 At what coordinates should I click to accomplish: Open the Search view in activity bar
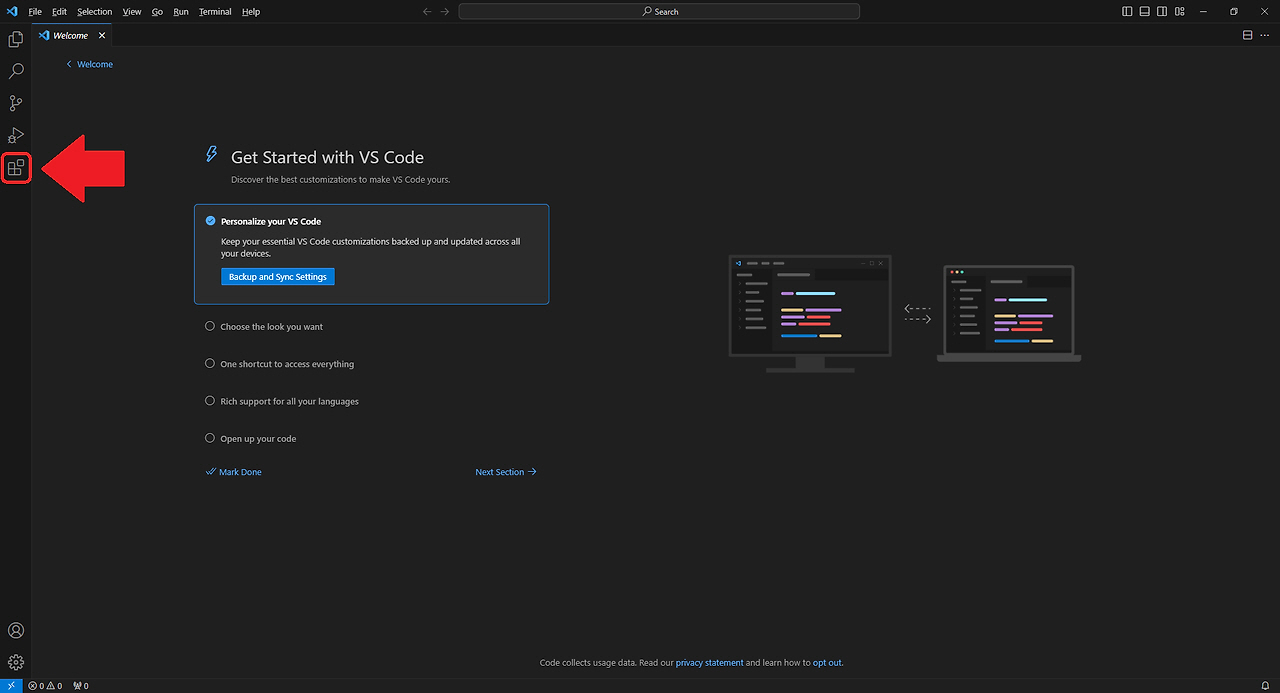pyautogui.click(x=16, y=71)
